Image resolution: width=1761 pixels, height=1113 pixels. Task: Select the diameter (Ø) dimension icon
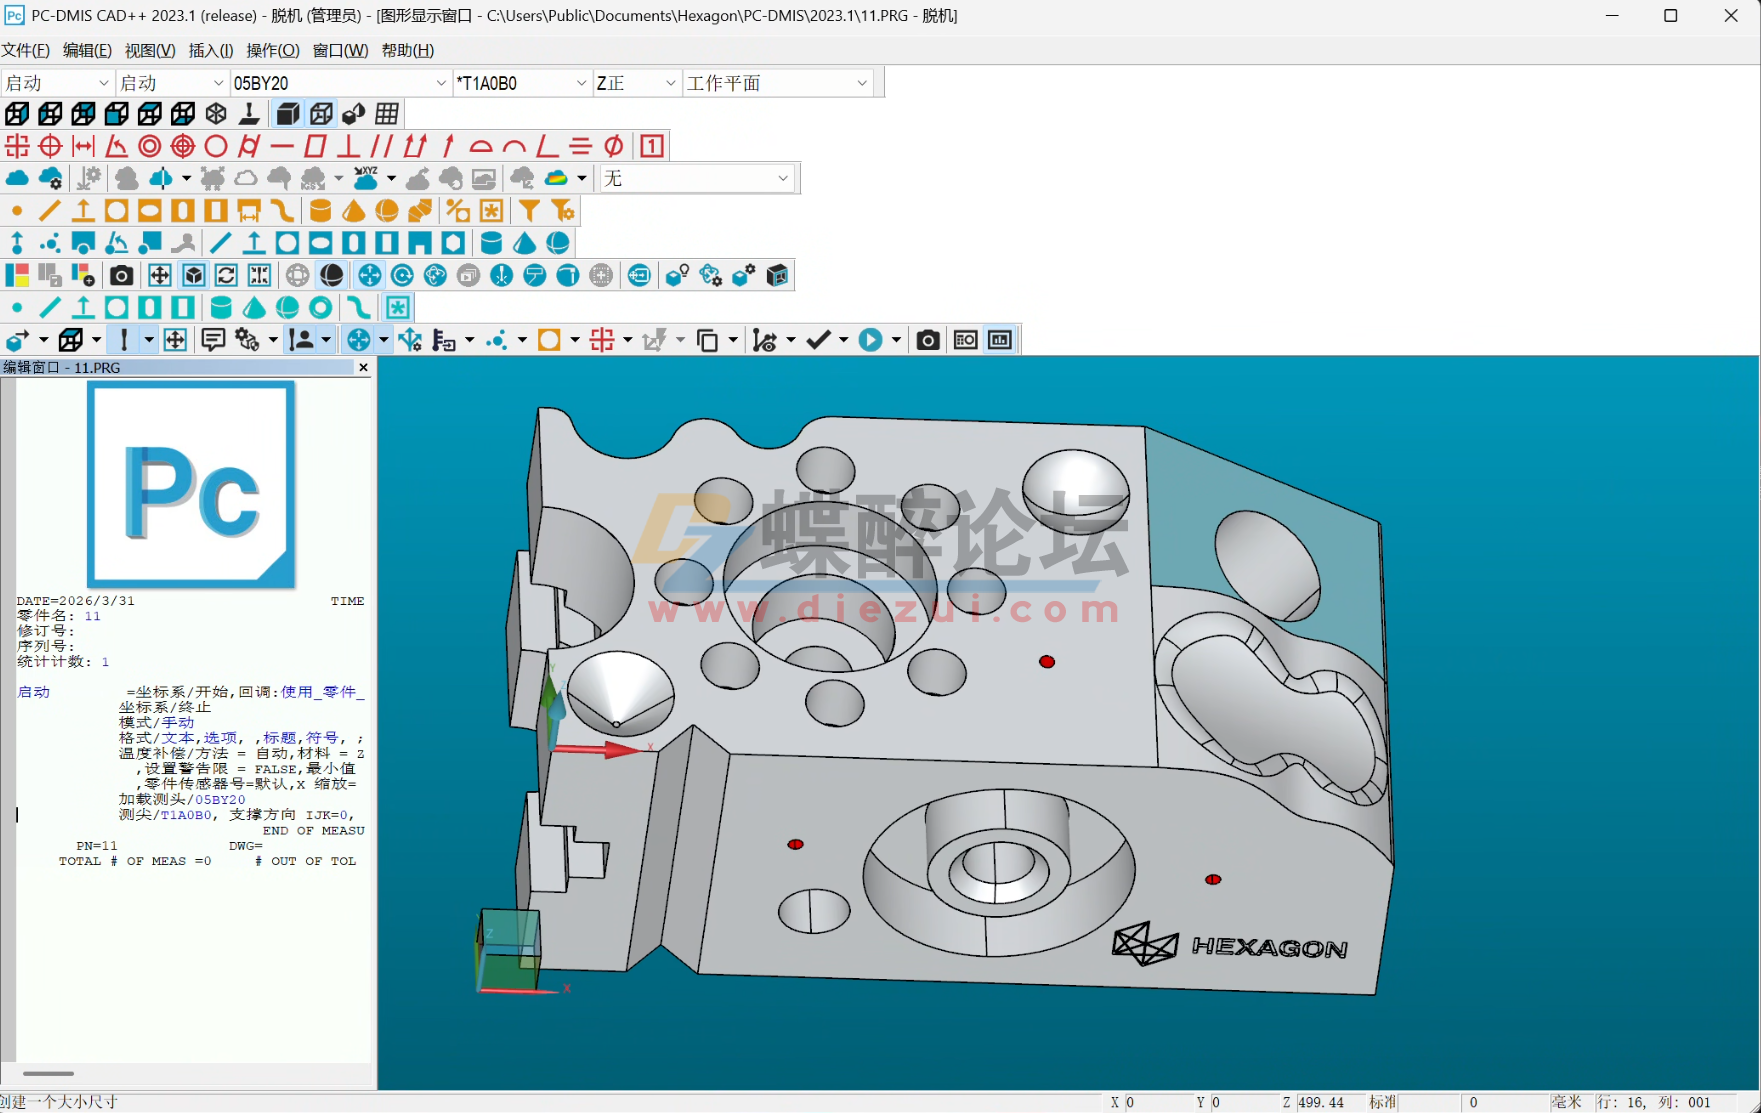coord(613,146)
